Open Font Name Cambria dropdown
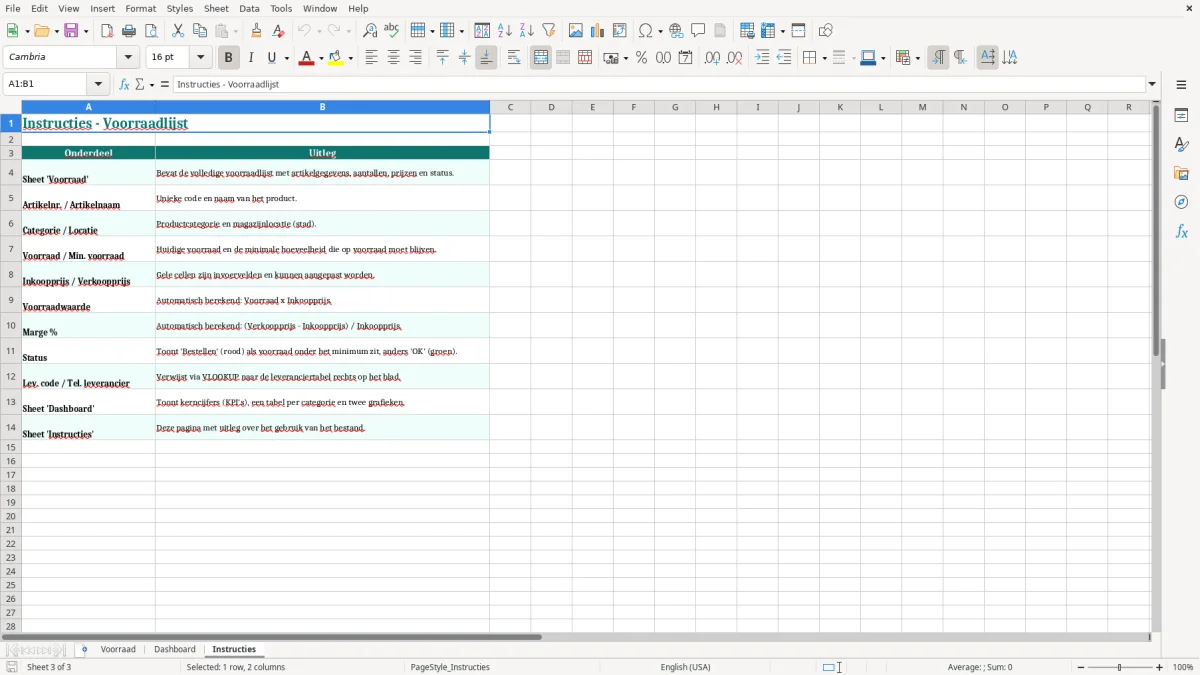 (x=128, y=58)
